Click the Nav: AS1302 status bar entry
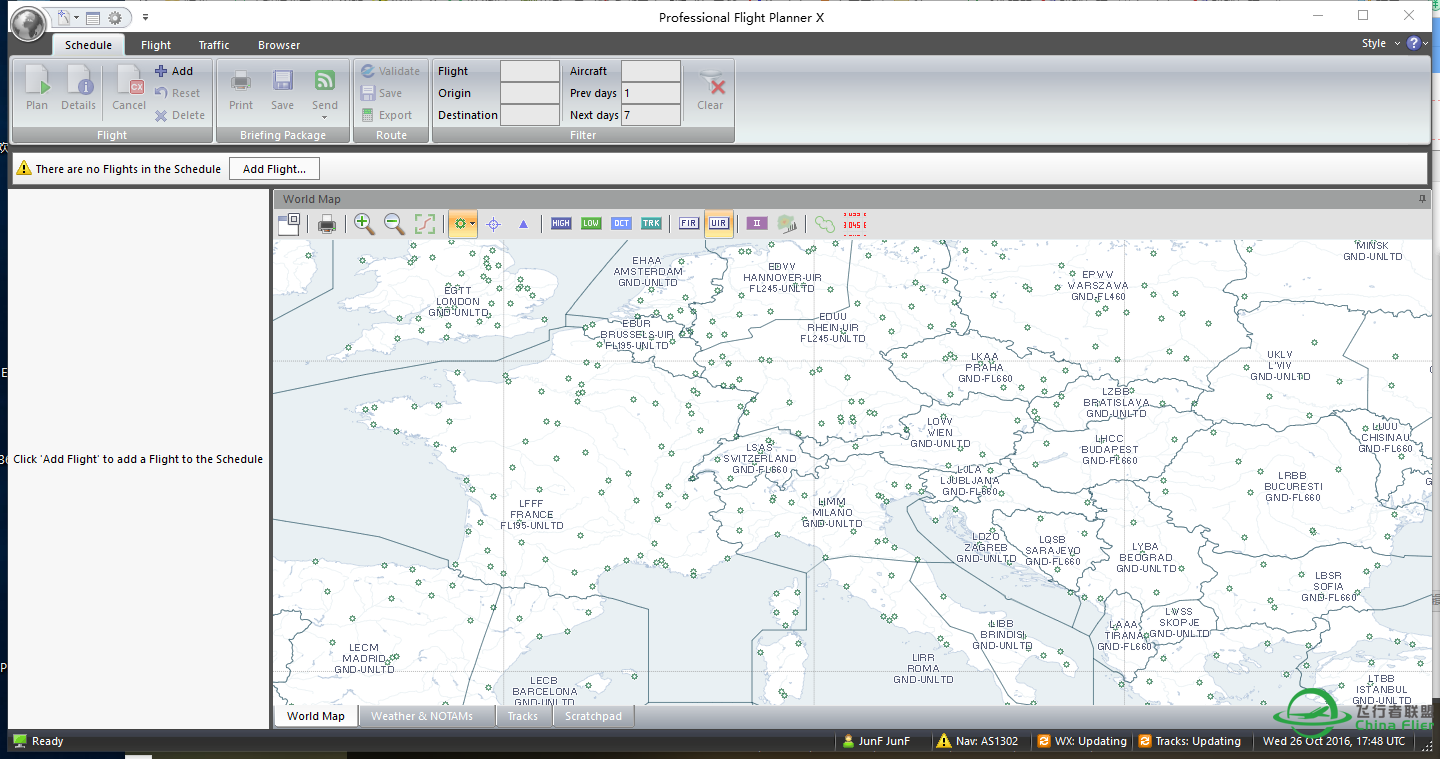 (977, 741)
